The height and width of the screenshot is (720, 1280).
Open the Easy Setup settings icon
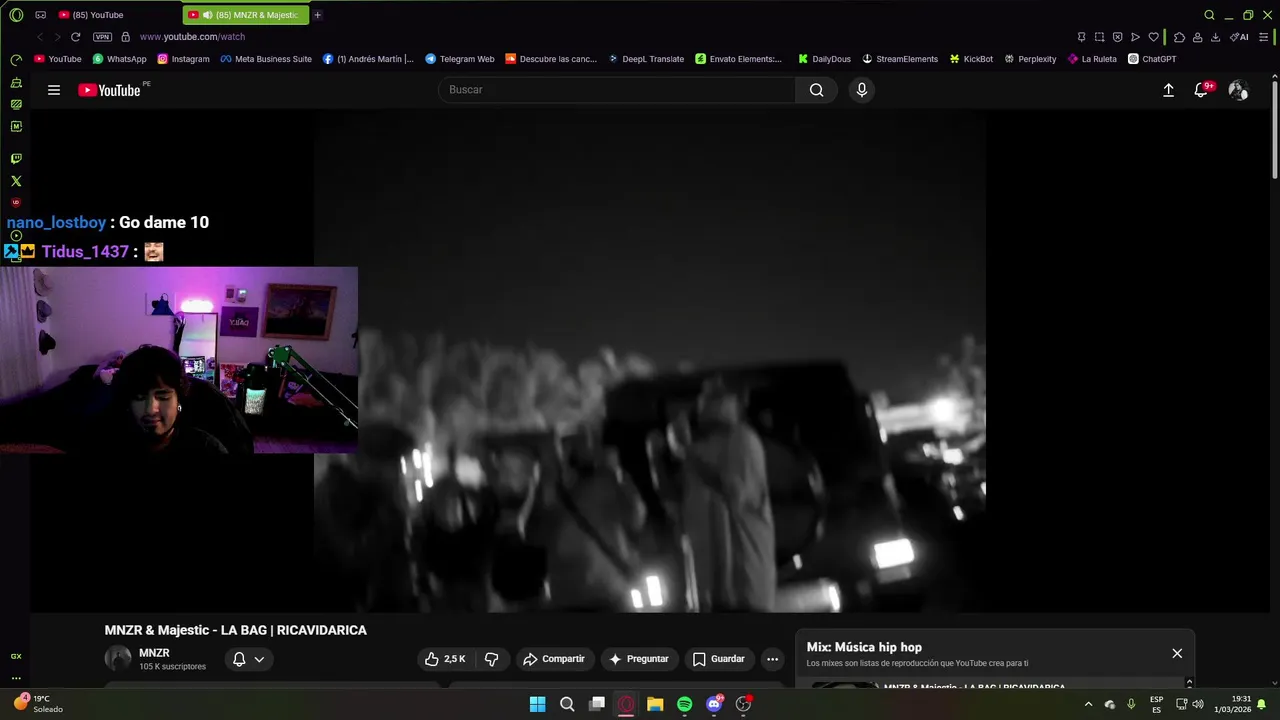coord(1263,37)
